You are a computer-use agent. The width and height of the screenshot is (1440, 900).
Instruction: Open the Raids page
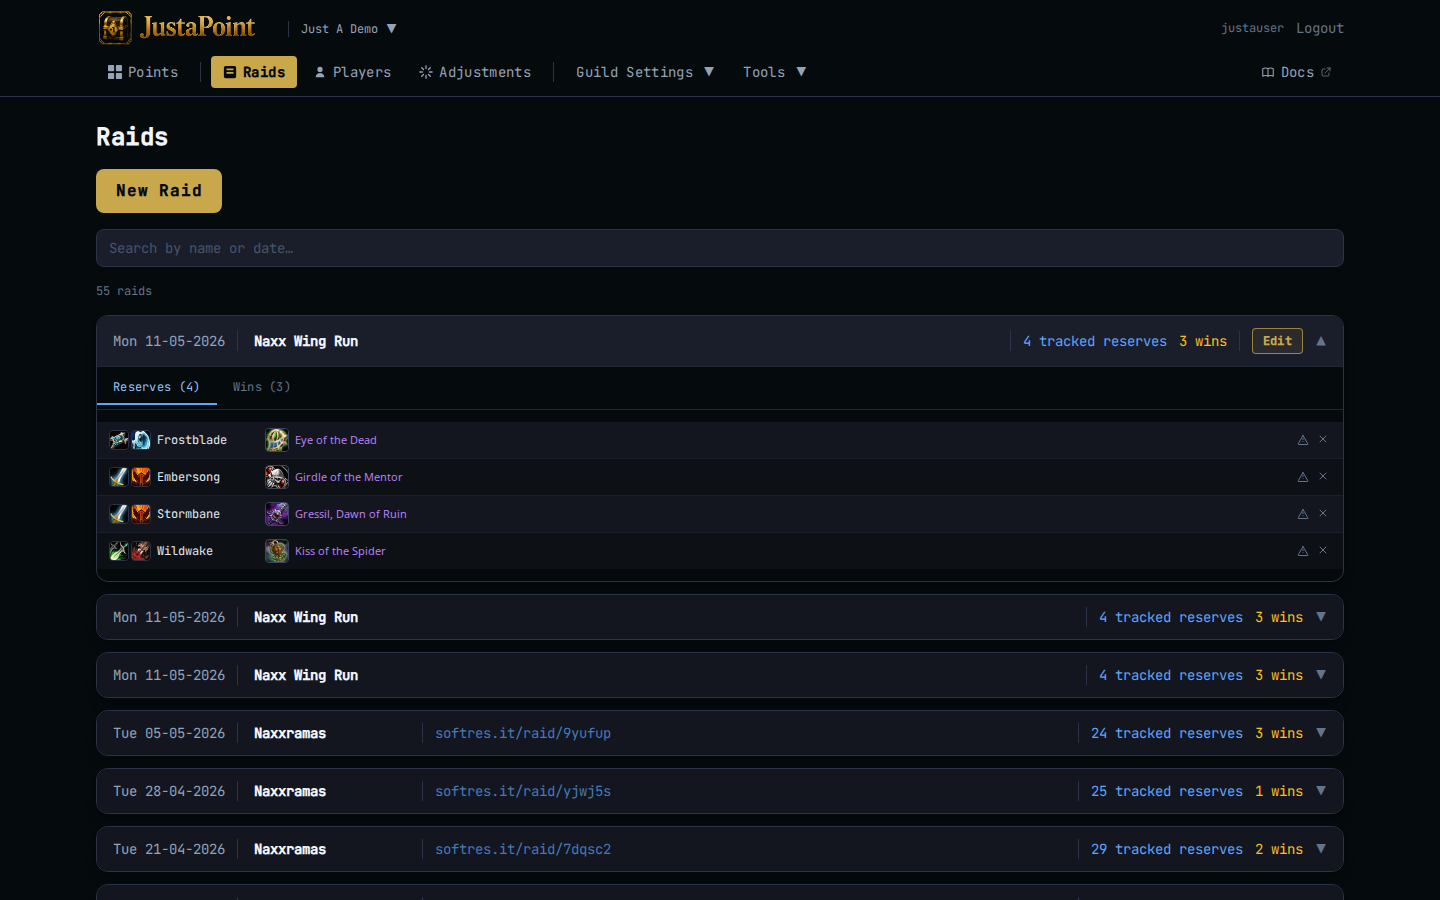pyautogui.click(x=254, y=72)
